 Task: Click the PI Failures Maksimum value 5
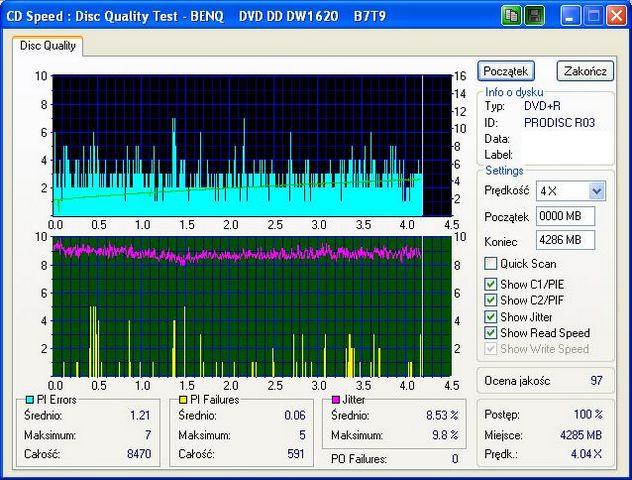[302, 435]
